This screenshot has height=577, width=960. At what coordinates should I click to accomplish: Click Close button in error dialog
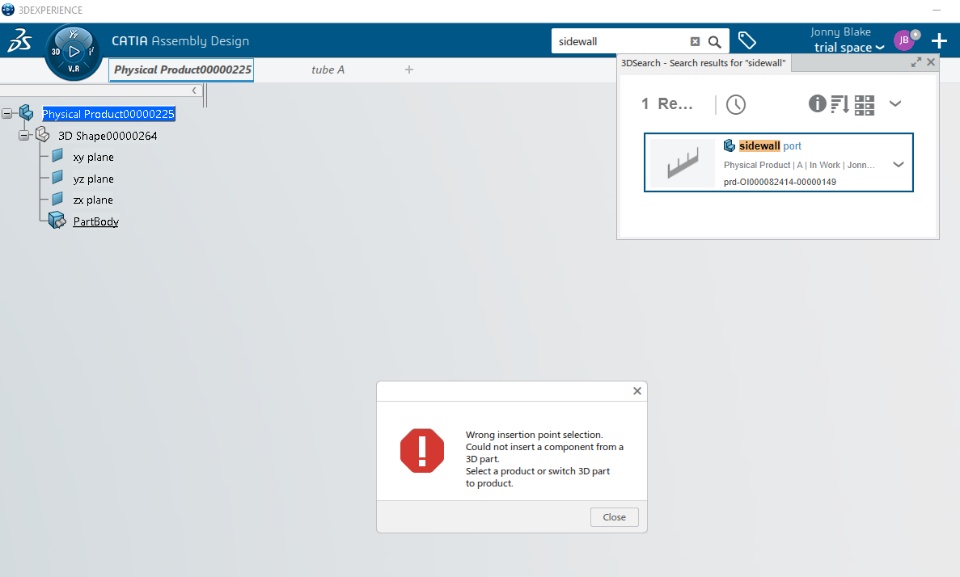point(614,517)
